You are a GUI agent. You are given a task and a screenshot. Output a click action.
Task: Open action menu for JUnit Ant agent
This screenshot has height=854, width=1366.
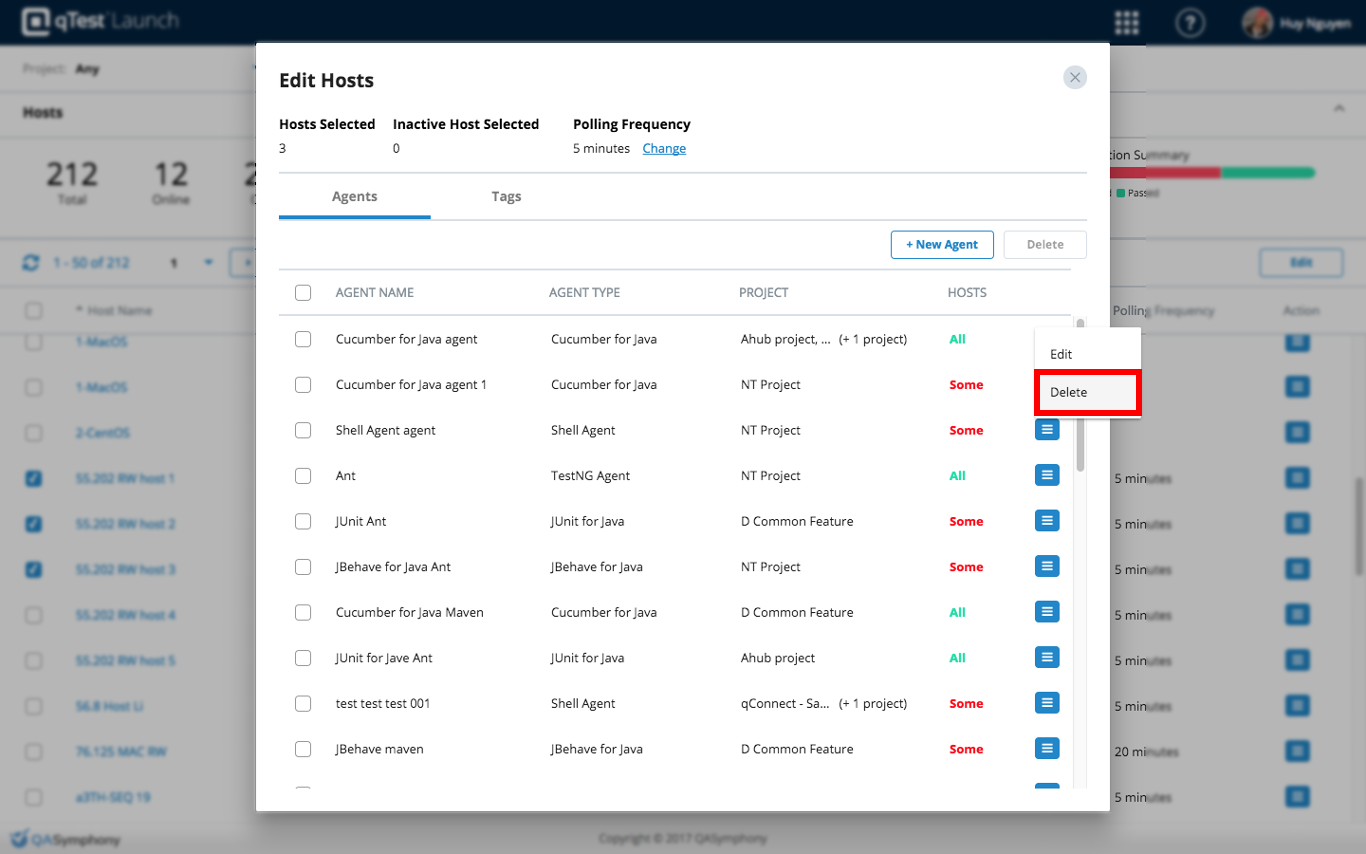pyautogui.click(x=1046, y=521)
